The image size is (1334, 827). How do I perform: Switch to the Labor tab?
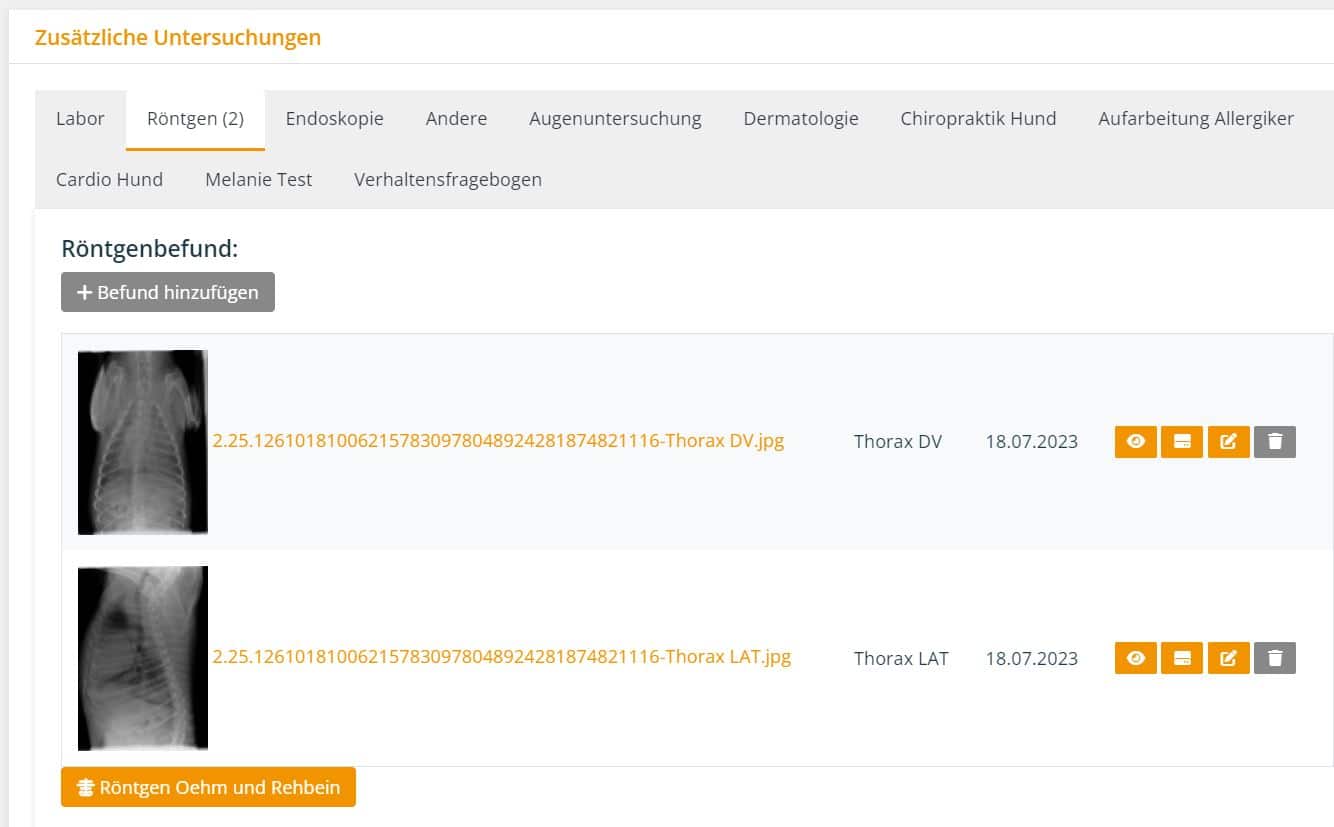(x=80, y=119)
